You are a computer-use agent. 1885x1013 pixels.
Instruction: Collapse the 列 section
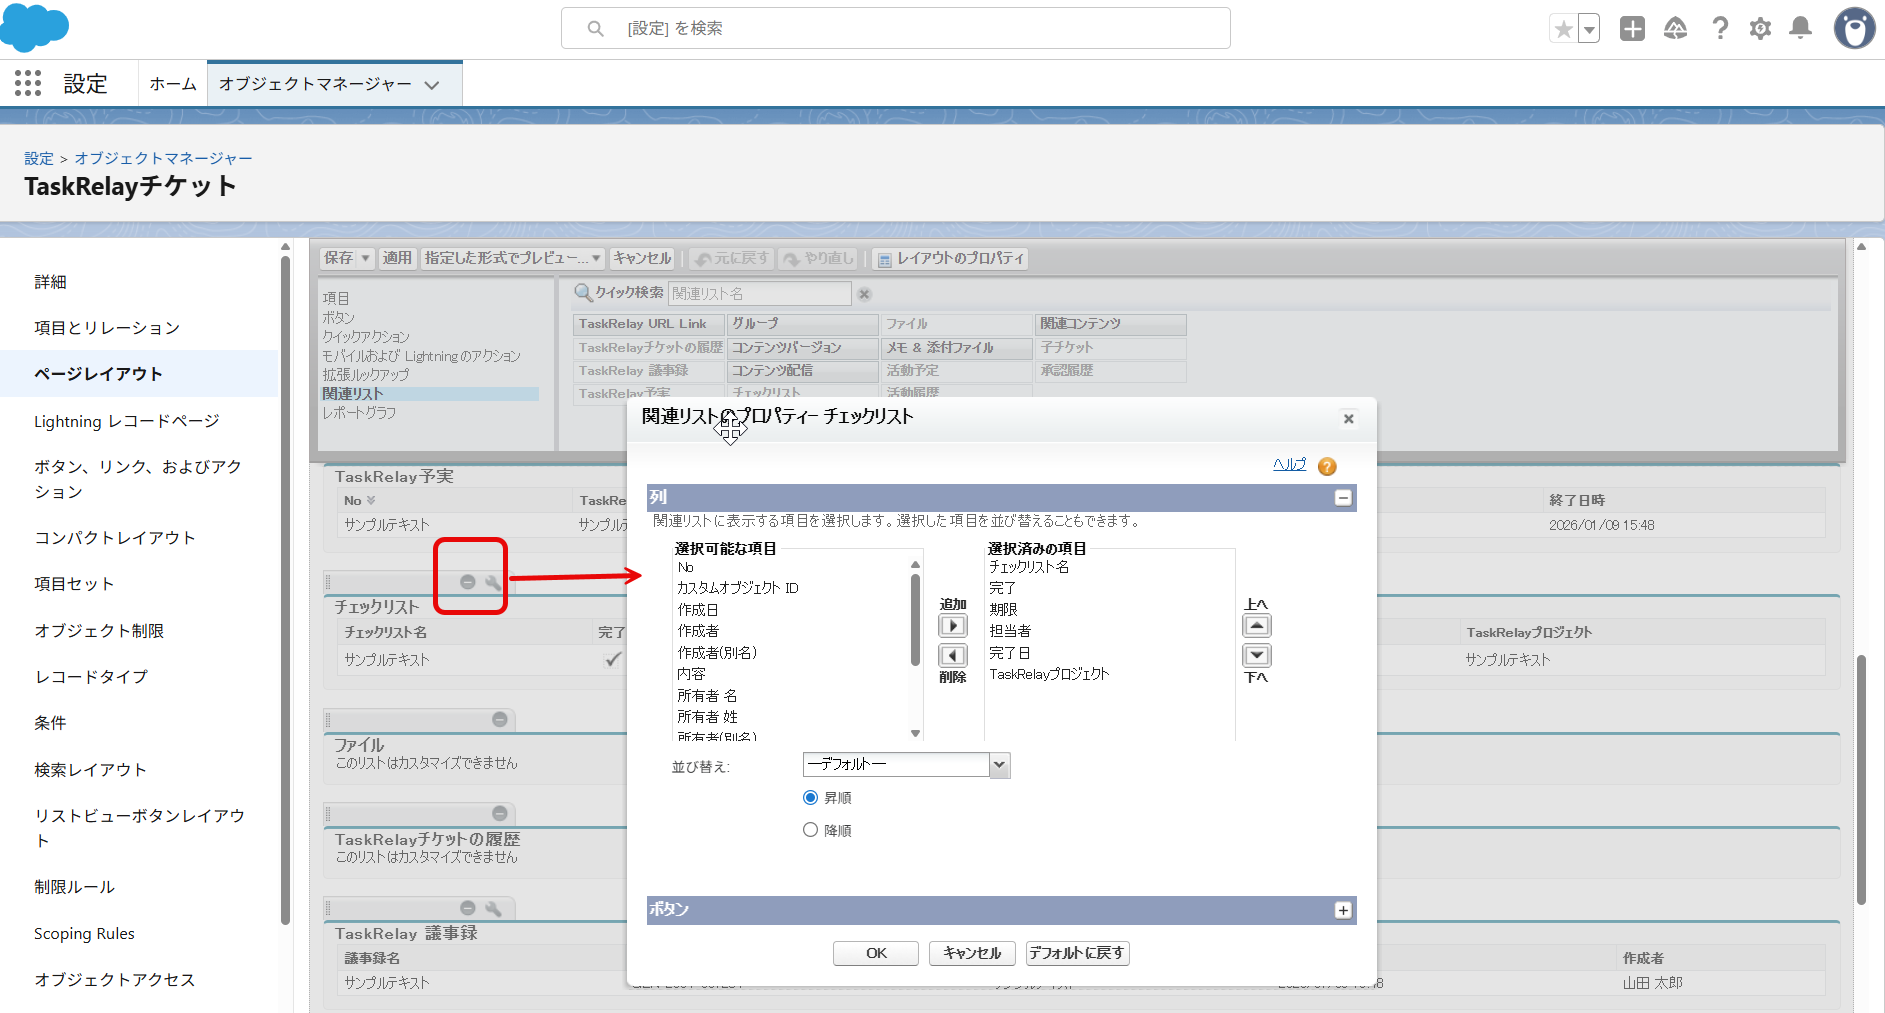pyautogui.click(x=1343, y=498)
